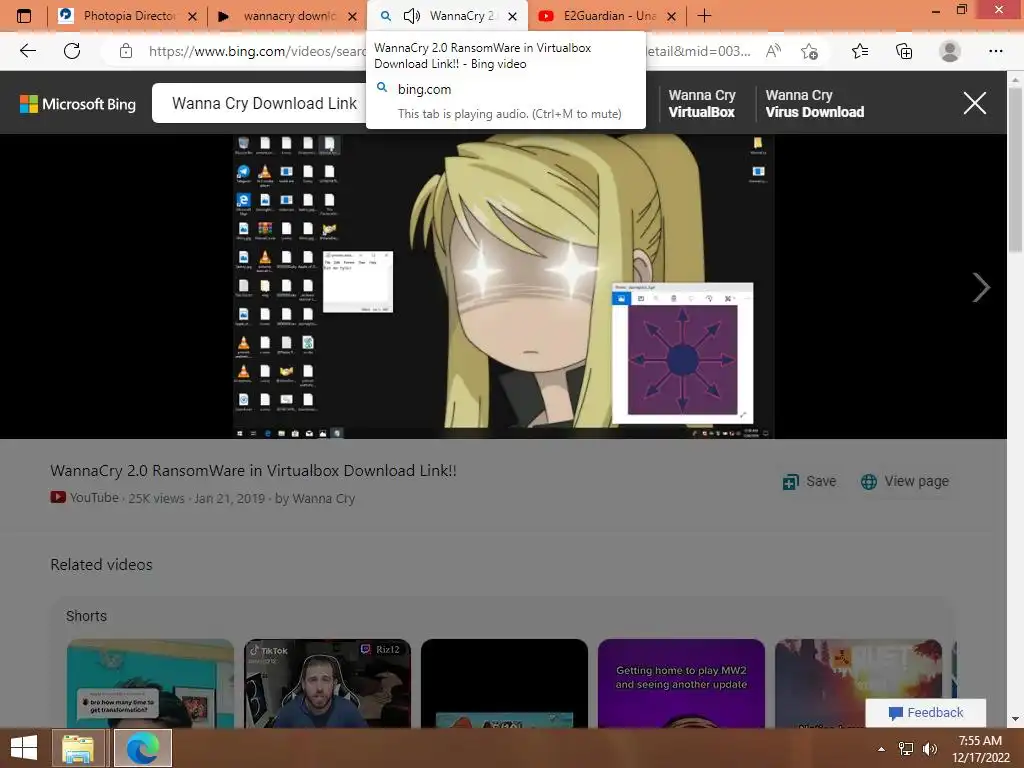View site information lock icon
This screenshot has height=768, width=1024.
(x=126, y=51)
